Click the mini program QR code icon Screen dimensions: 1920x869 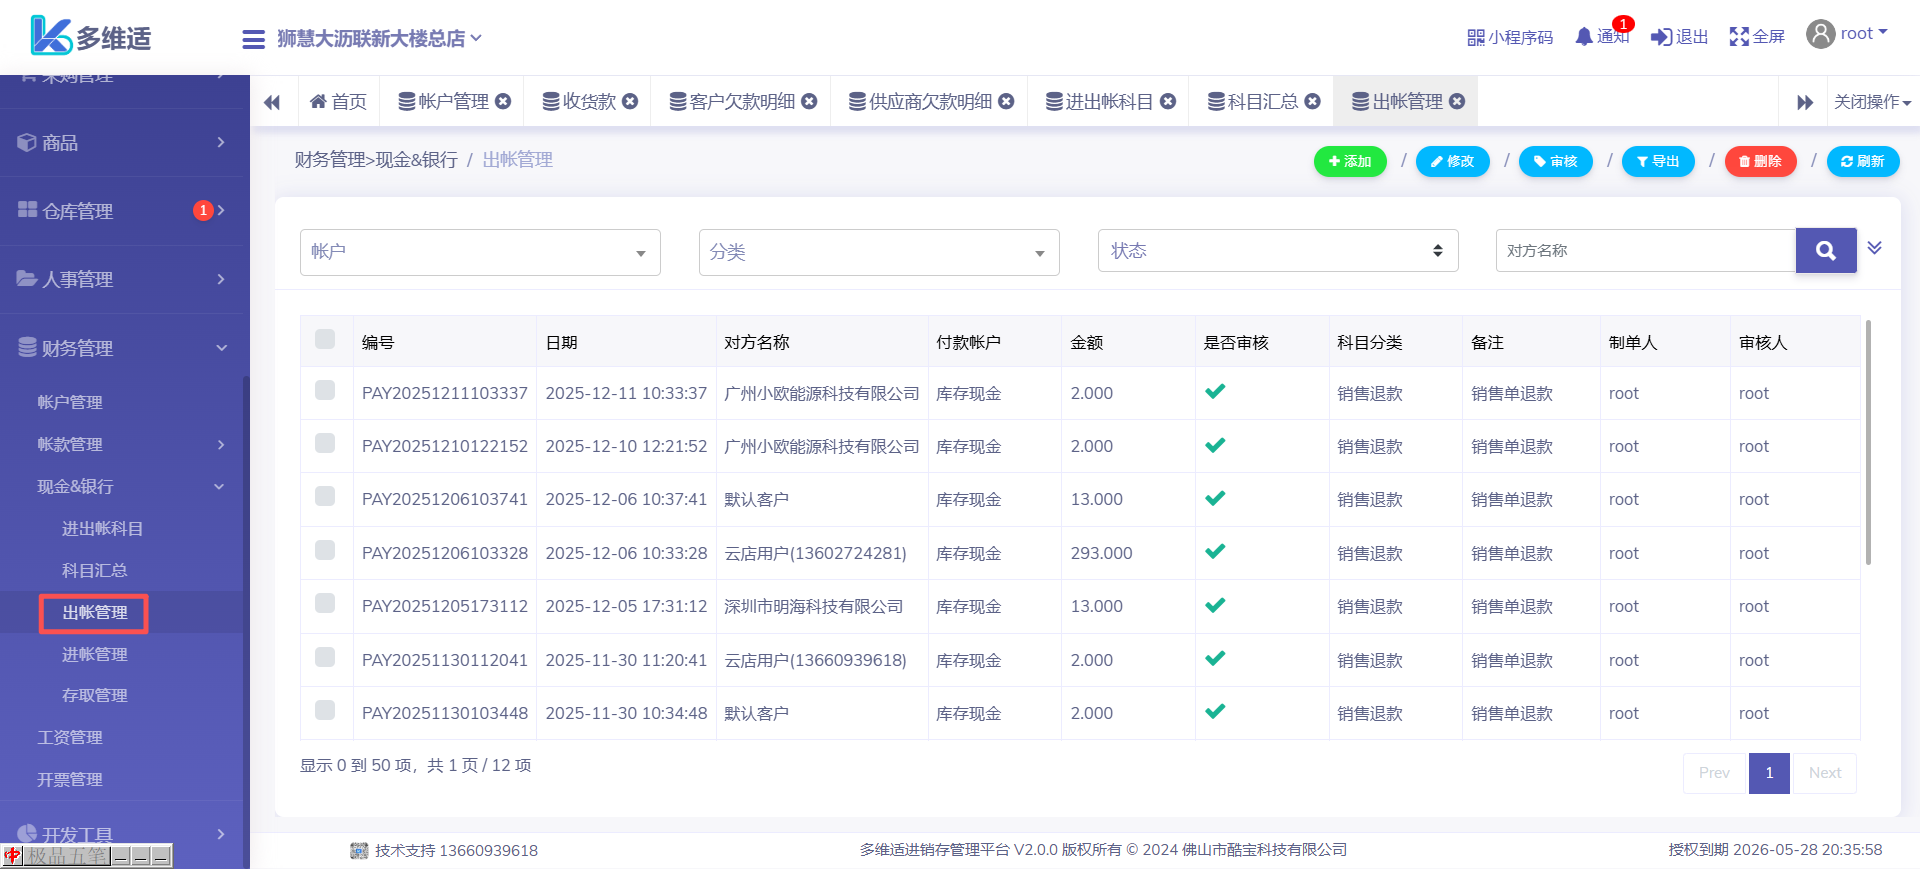click(1475, 38)
